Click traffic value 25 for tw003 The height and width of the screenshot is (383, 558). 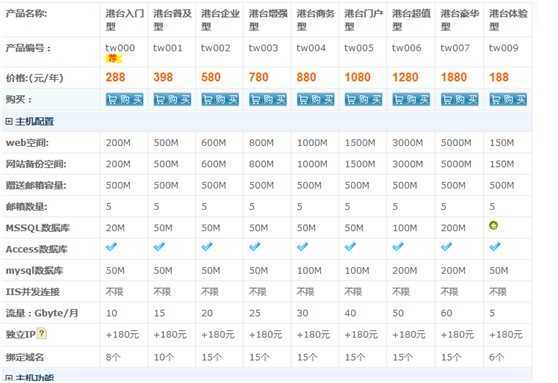click(x=255, y=313)
